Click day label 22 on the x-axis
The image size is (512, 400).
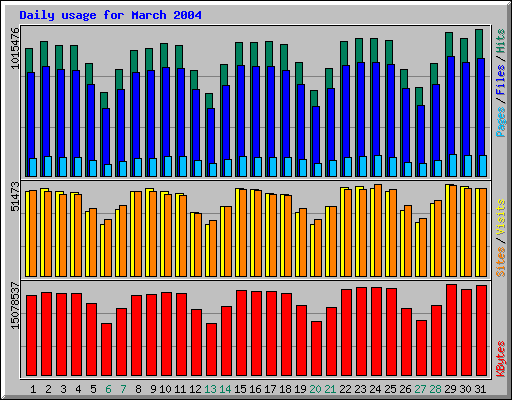click(345, 389)
